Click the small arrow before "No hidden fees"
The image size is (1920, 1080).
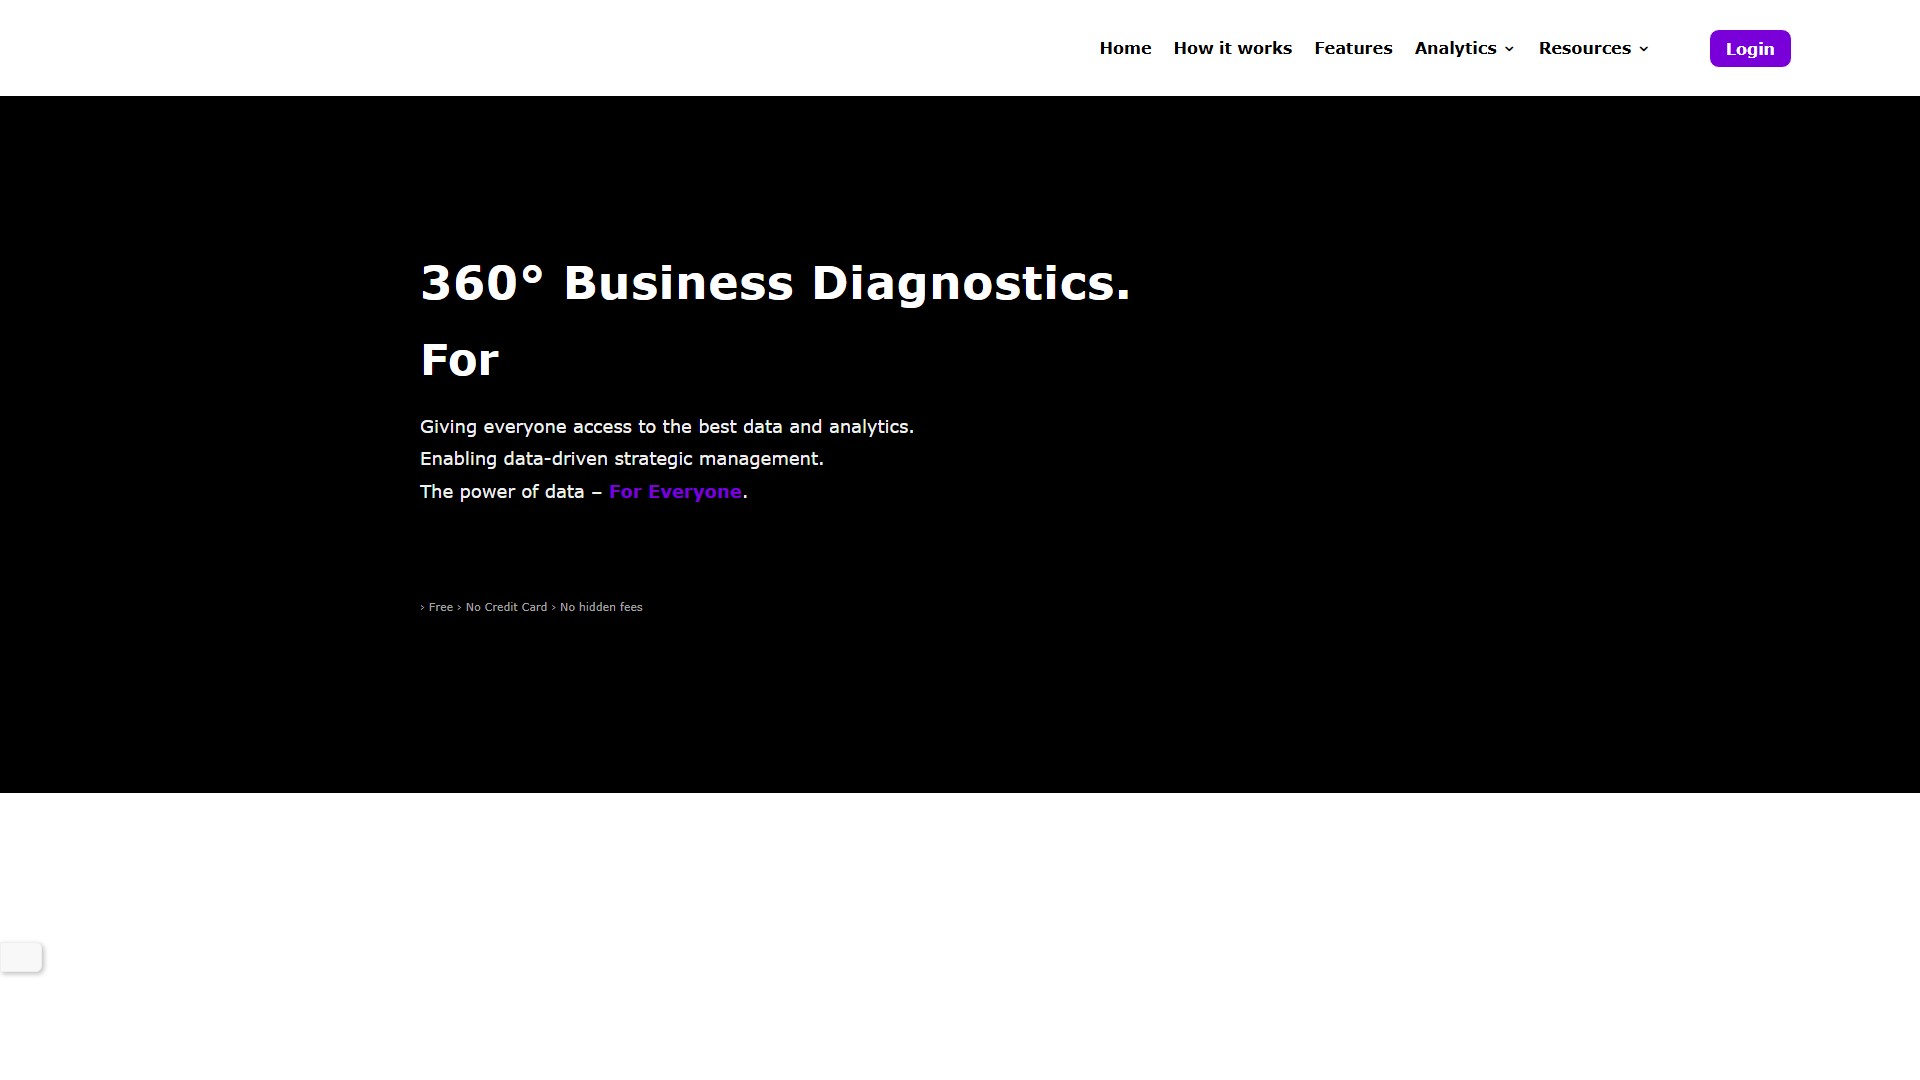pos(554,607)
